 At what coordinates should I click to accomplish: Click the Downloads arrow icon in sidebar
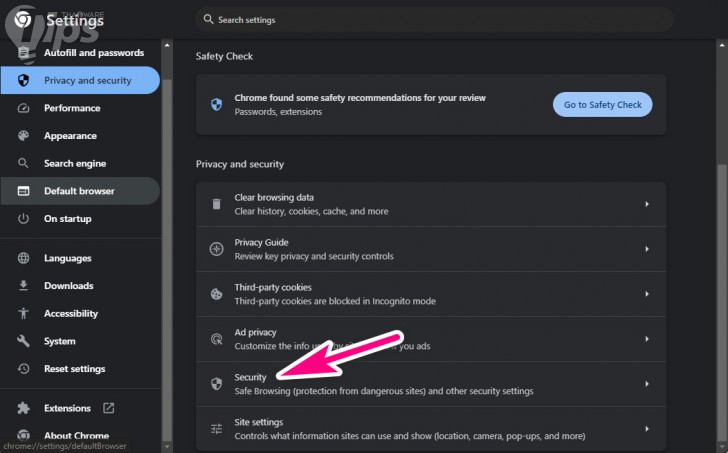23,285
